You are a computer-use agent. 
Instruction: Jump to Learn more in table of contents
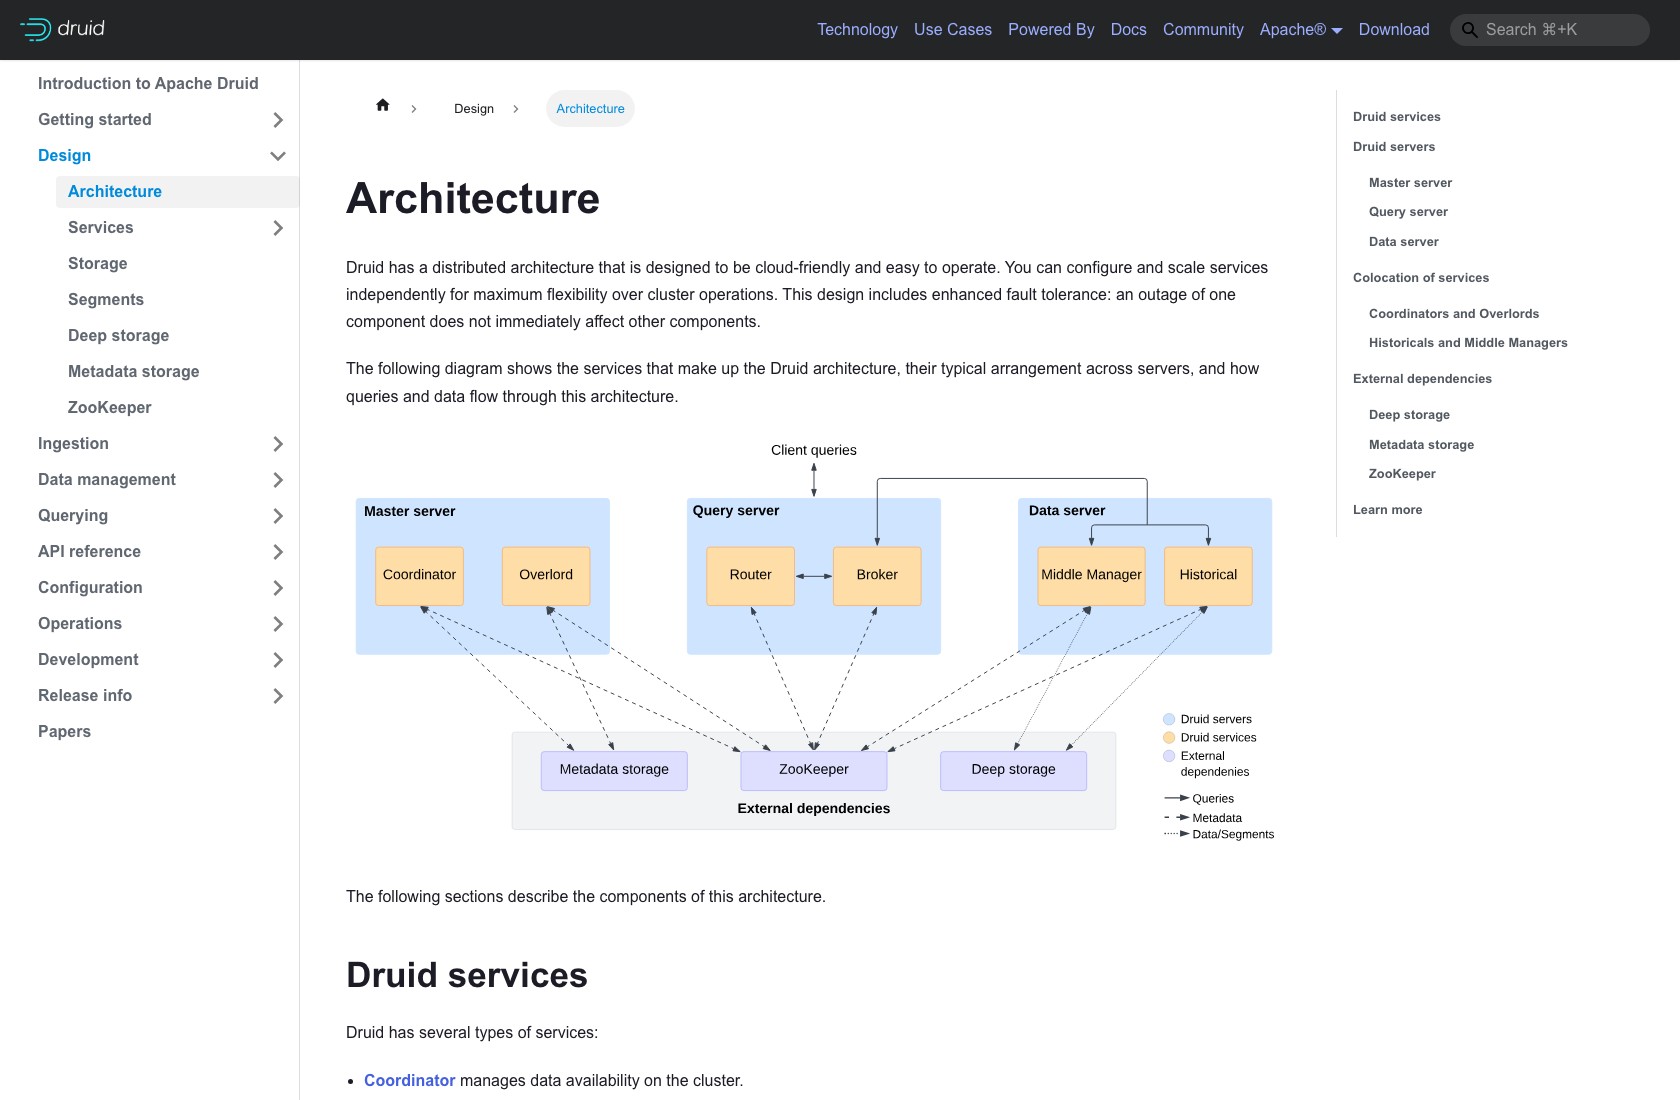click(x=1387, y=510)
